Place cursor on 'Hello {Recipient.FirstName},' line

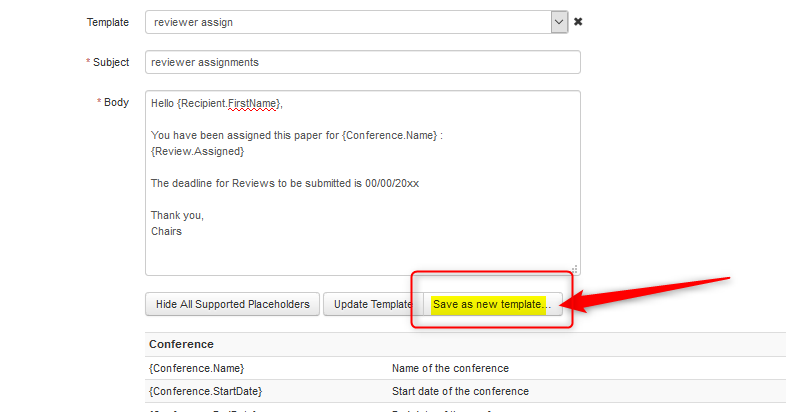(x=217, y=103)
